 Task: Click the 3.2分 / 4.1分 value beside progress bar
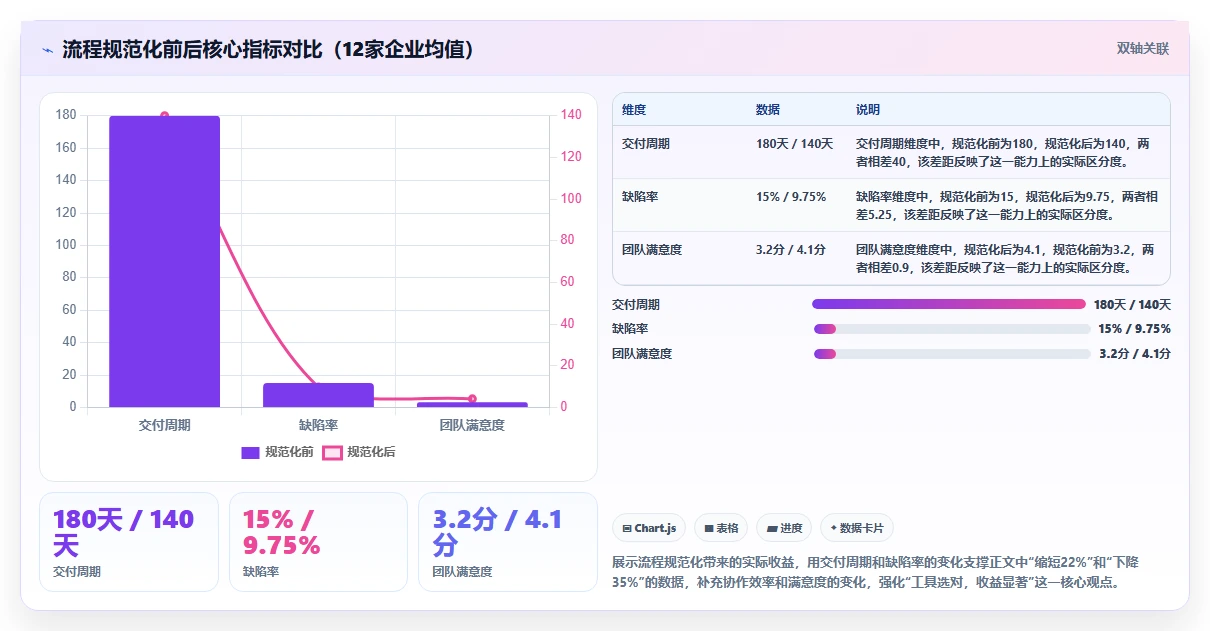click(1135, 353)
